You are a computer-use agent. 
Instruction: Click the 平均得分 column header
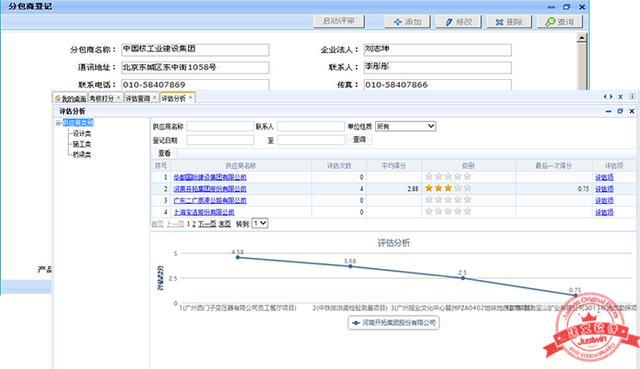pyautogui.click(x=393, y=166)
